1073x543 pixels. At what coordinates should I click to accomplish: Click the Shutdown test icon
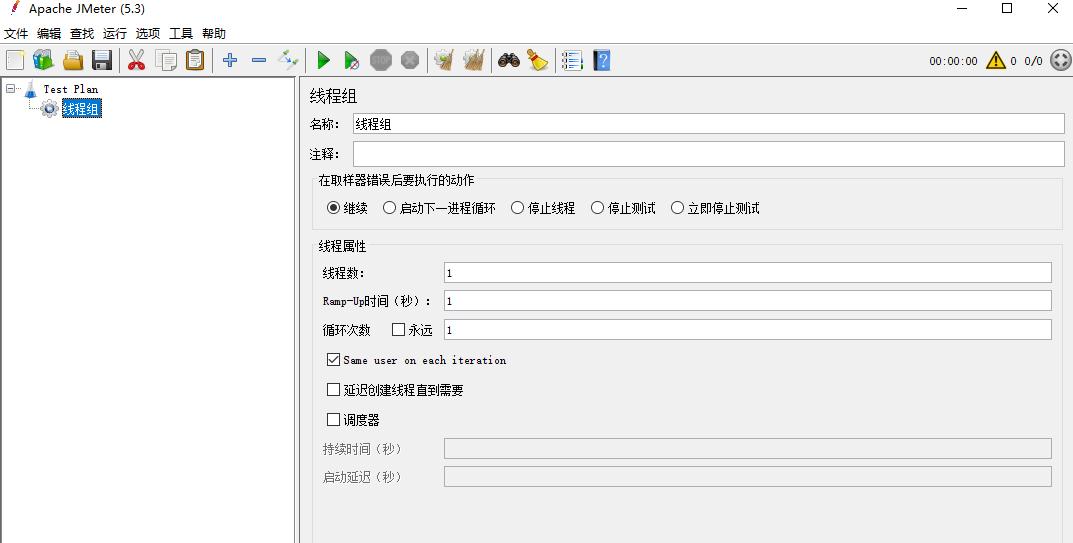pyautogui.click(x=410, y=60)
